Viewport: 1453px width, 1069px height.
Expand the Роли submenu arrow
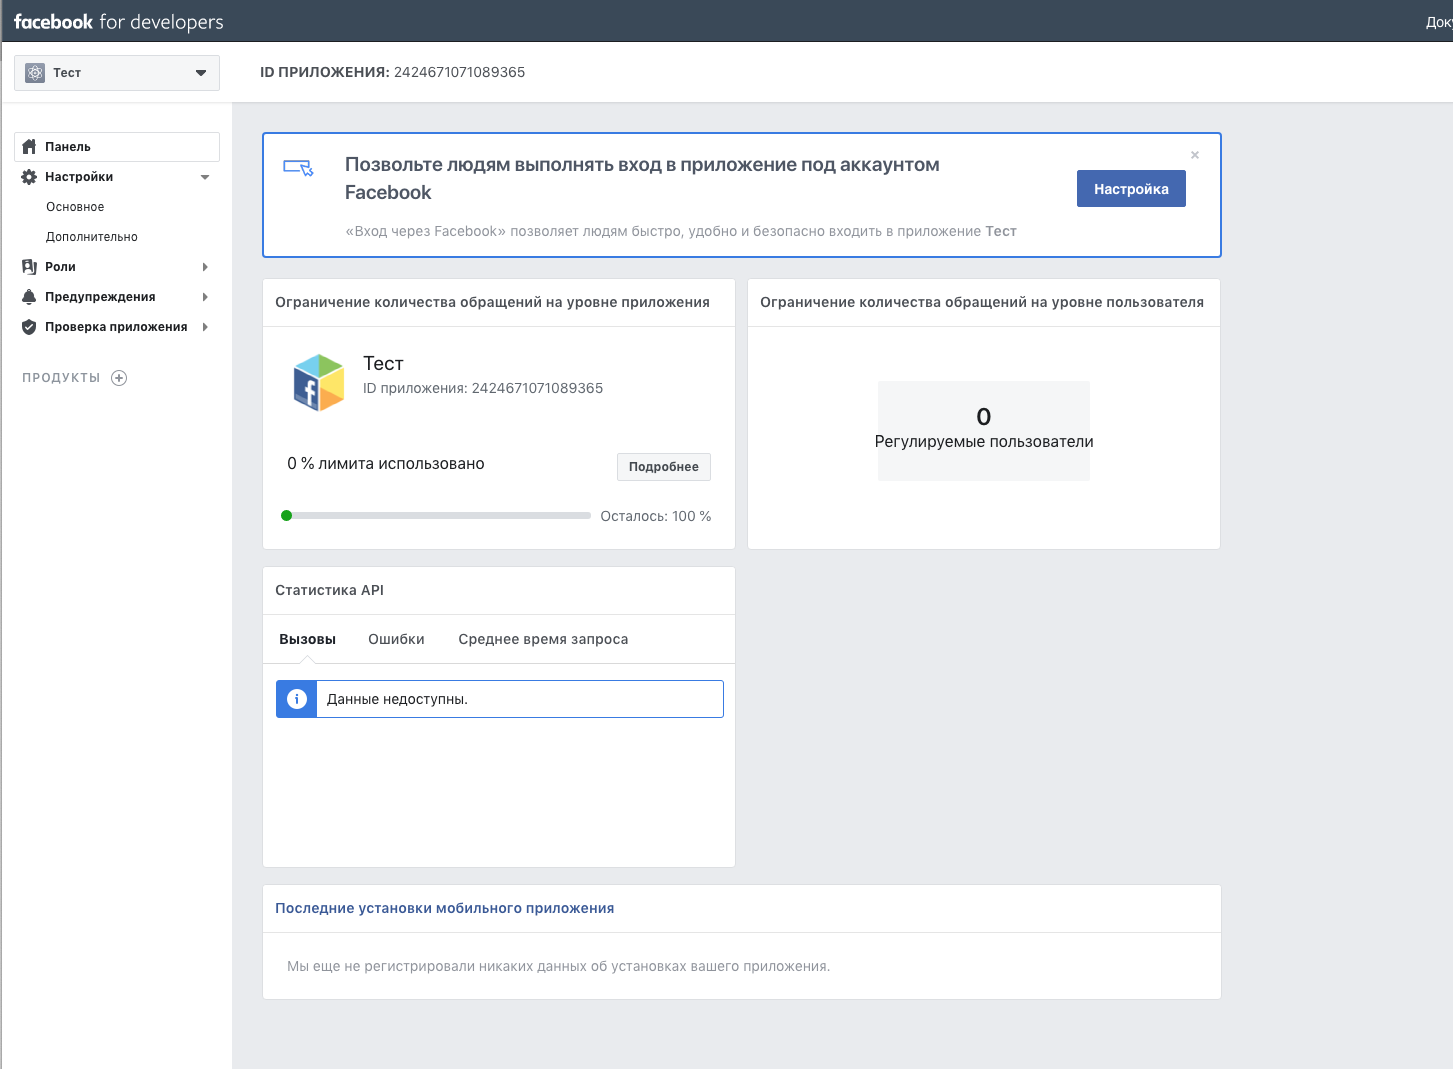coord(205,267)
